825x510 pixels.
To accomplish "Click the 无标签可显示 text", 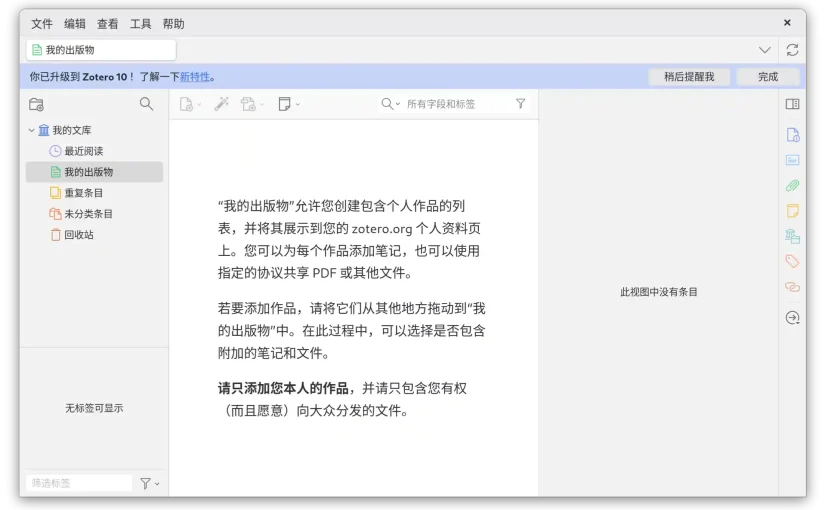I will [94, 408].
